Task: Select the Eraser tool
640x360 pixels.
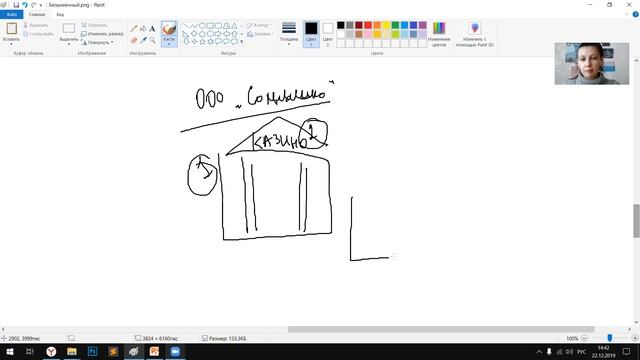Action: (134, 40)
